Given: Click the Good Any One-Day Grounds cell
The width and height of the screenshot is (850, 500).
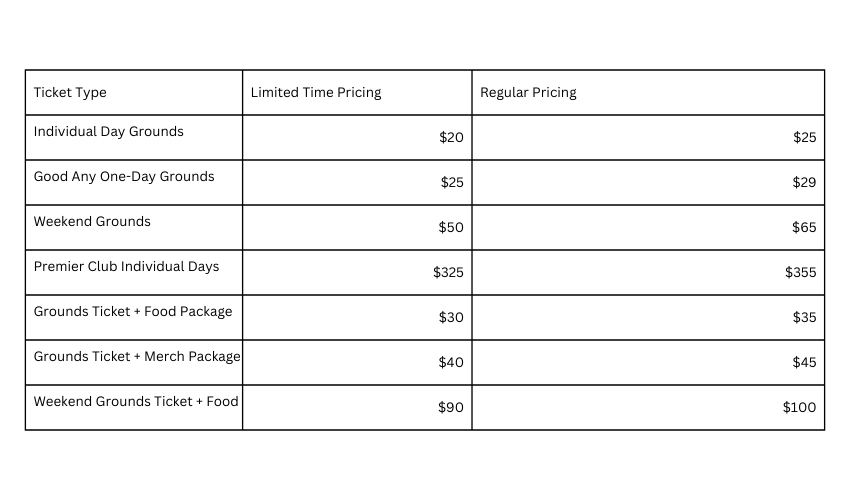Looking at the screenshot, I should coord(124,176).
